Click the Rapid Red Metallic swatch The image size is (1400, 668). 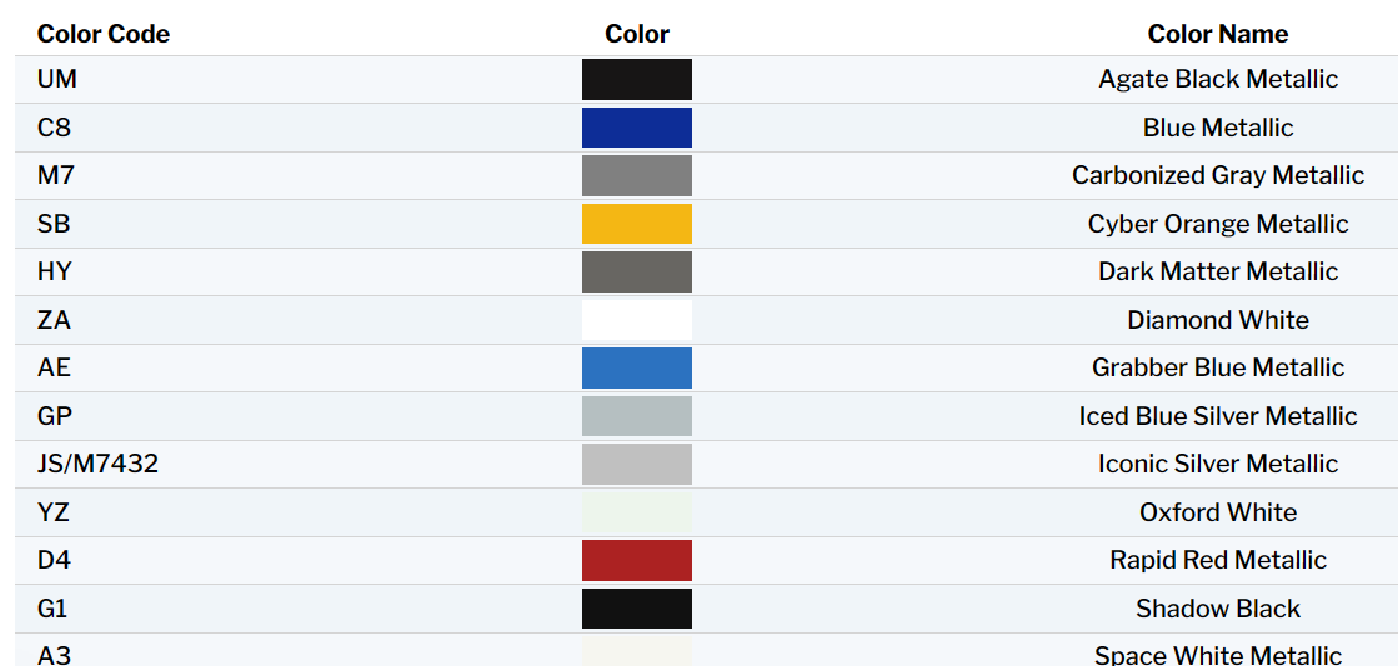click(x=637, y=560)
